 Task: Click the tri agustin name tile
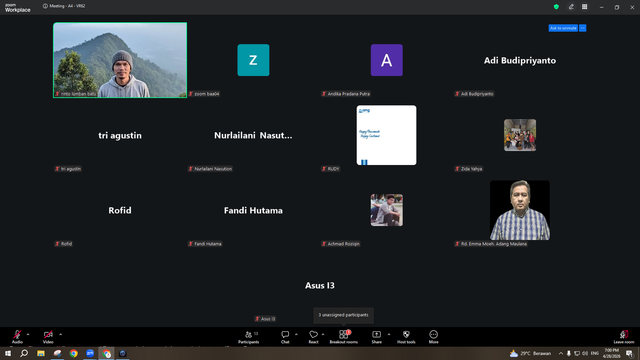pos(120,136)
